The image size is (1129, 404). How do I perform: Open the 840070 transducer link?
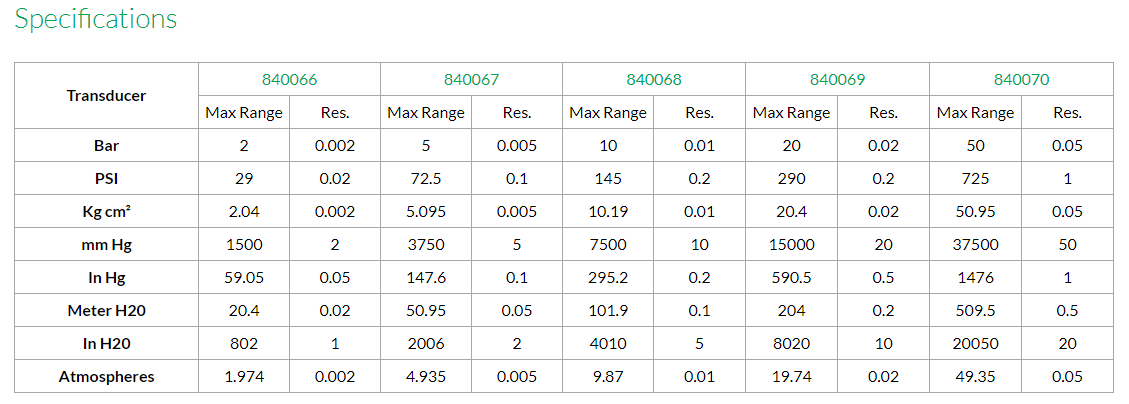click(x=1021, y=80)
